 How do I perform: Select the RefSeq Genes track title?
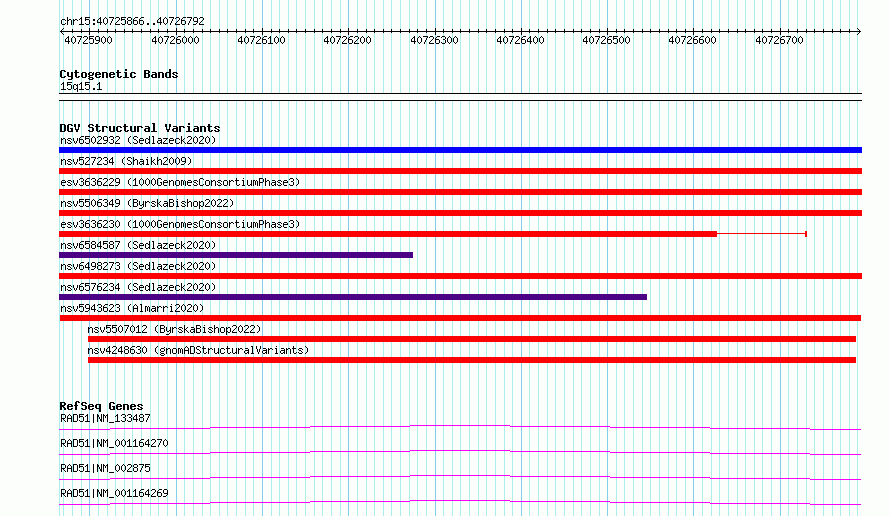point(101,406)
